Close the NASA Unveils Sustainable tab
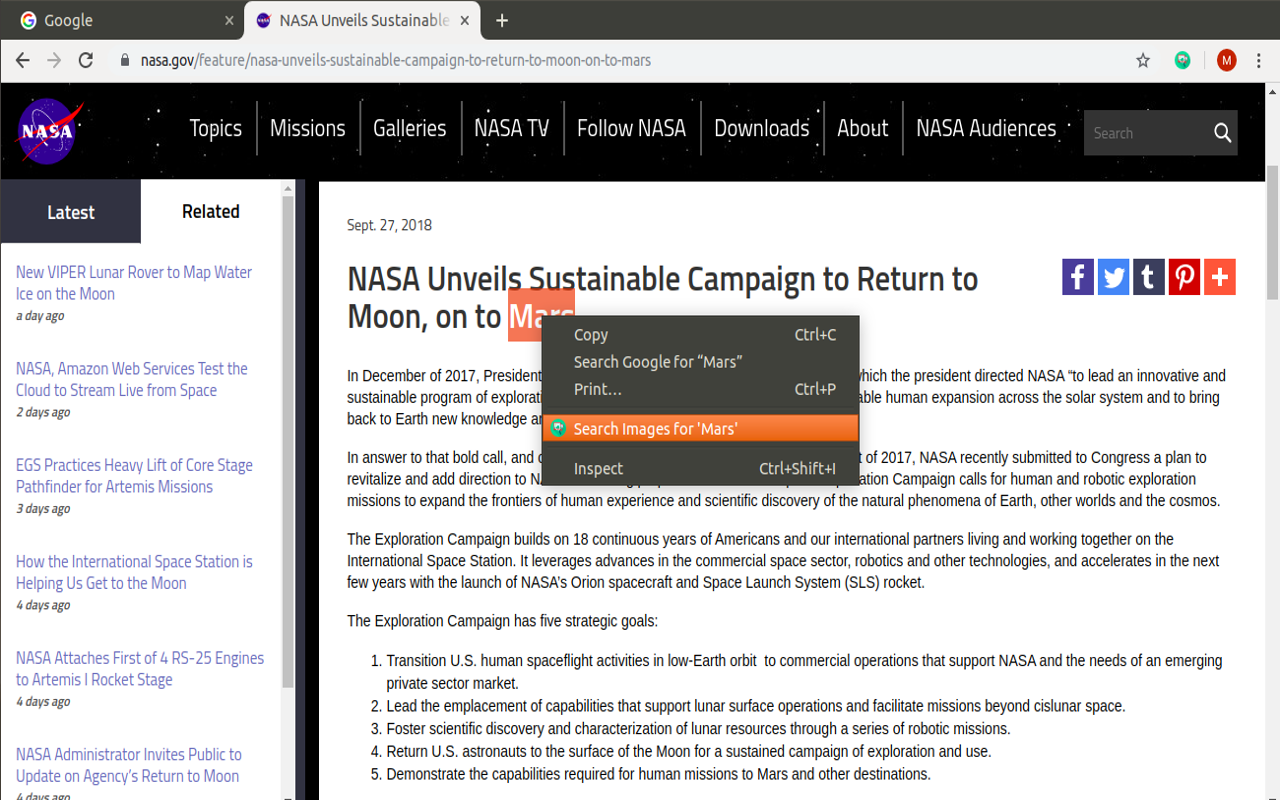 pyautogui.click(x=465, y=20)
